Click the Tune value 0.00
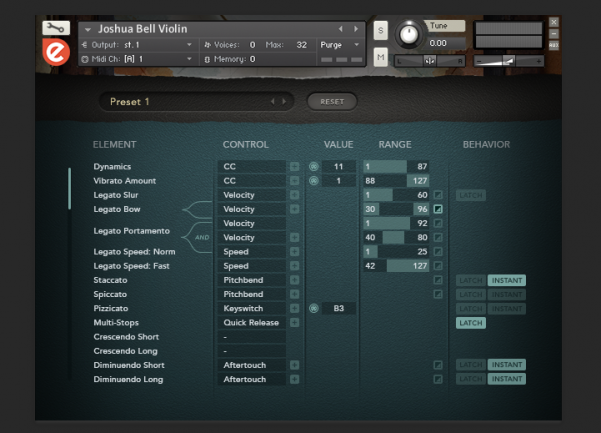The width and height of the screenshot is (601, 433). (x=438, y=43)
